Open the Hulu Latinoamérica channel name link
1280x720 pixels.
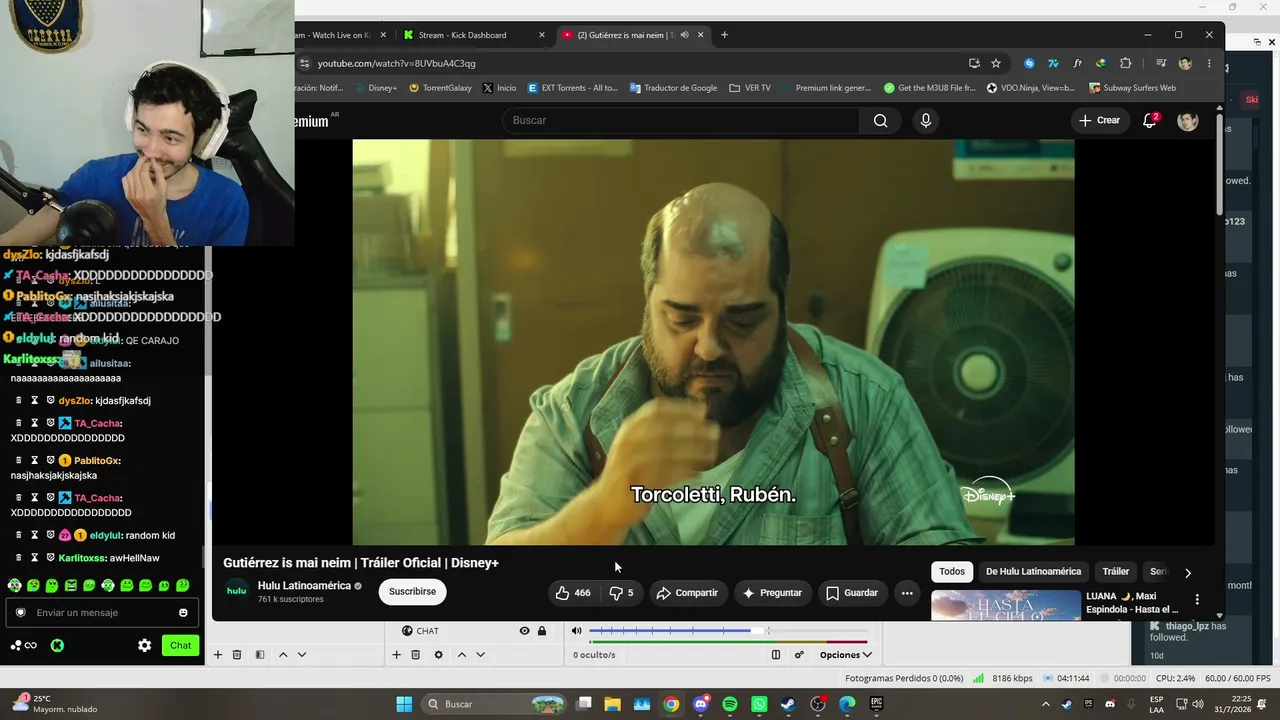(x=304, y=586)
